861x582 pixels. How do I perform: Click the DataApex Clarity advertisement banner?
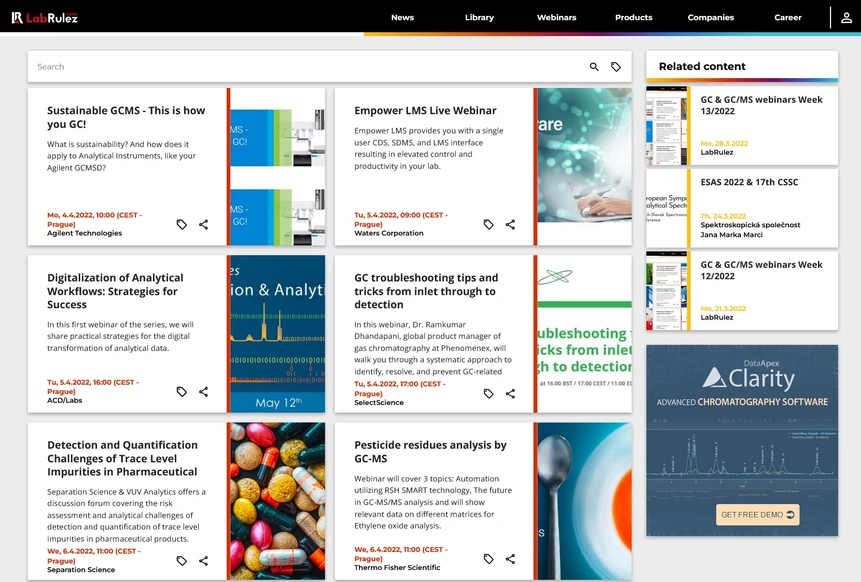742,440
